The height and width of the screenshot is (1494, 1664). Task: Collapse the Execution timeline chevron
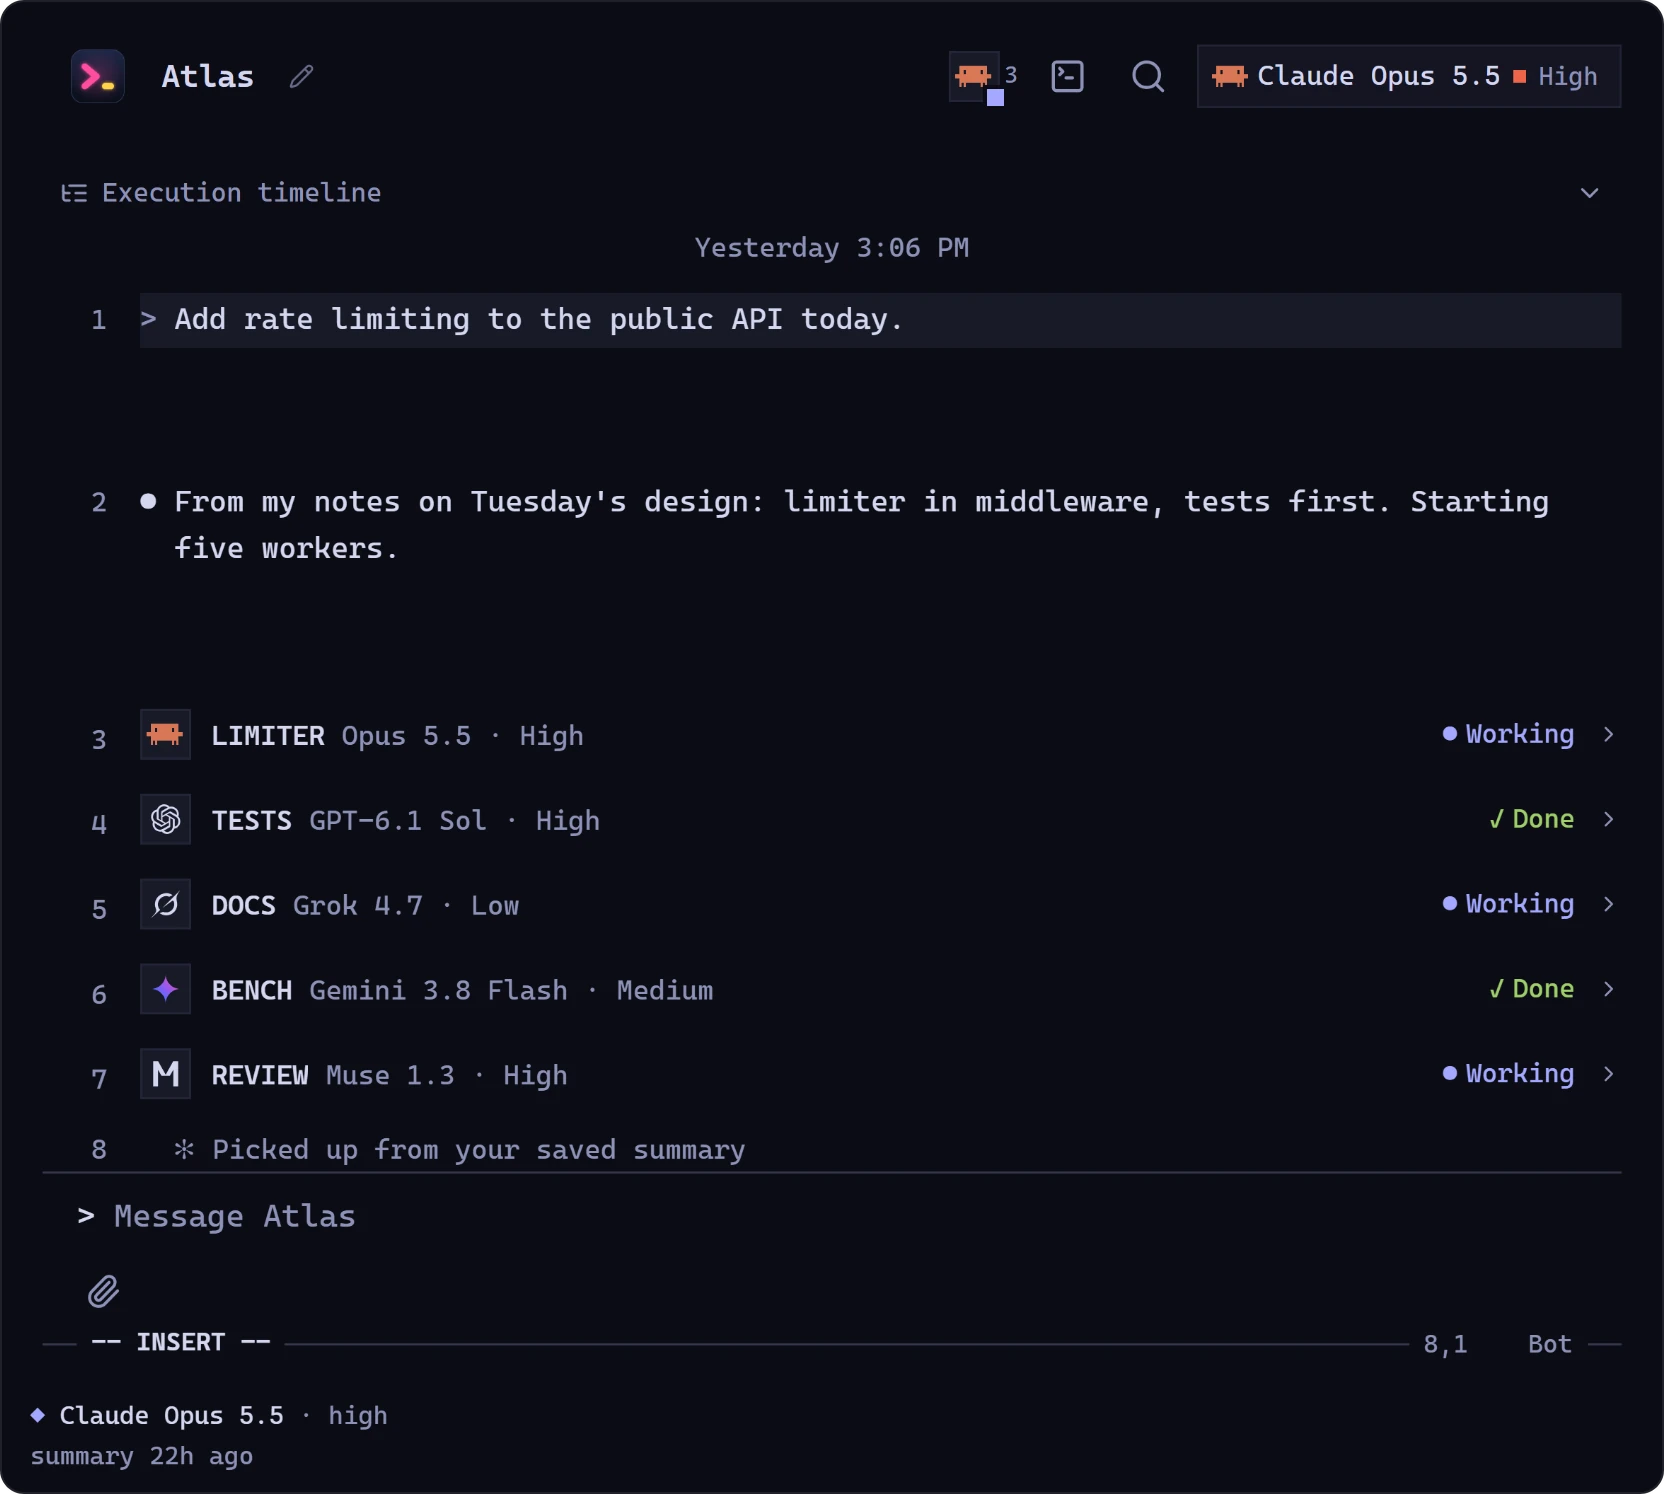(x=1589, y=193)
